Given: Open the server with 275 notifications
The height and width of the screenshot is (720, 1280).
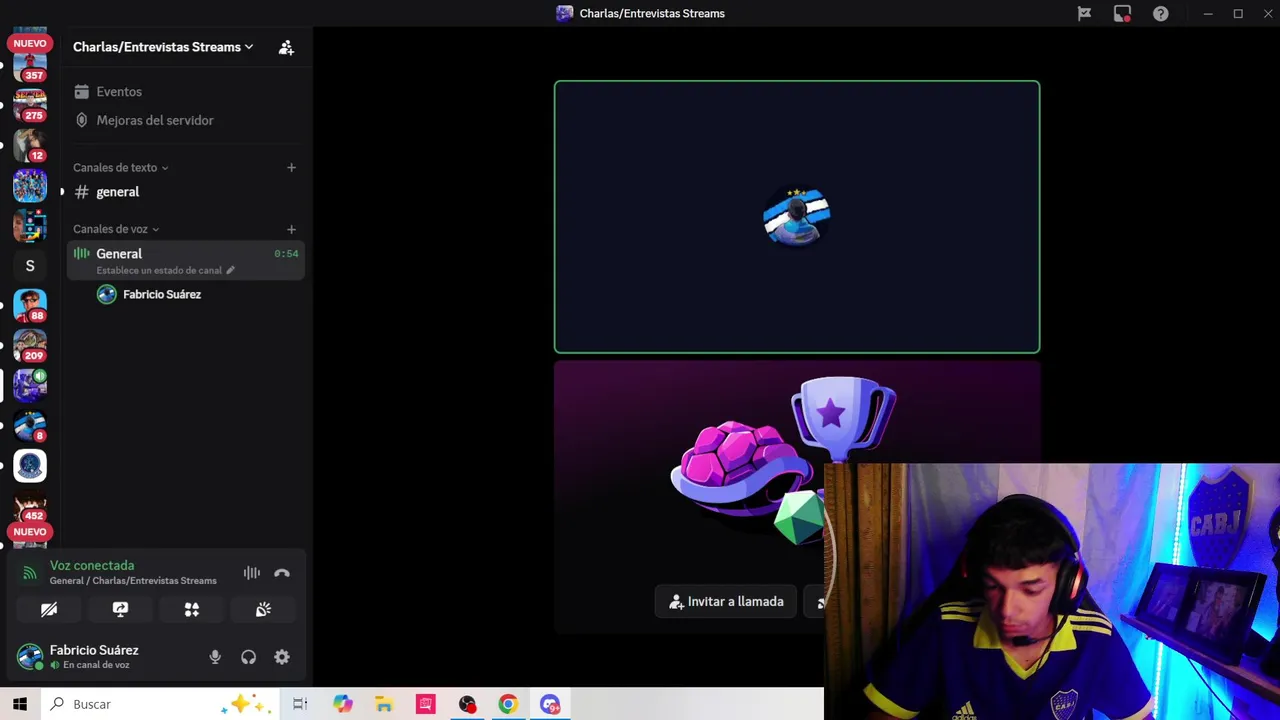Looking at the screenshot, I should coord(30,105).
